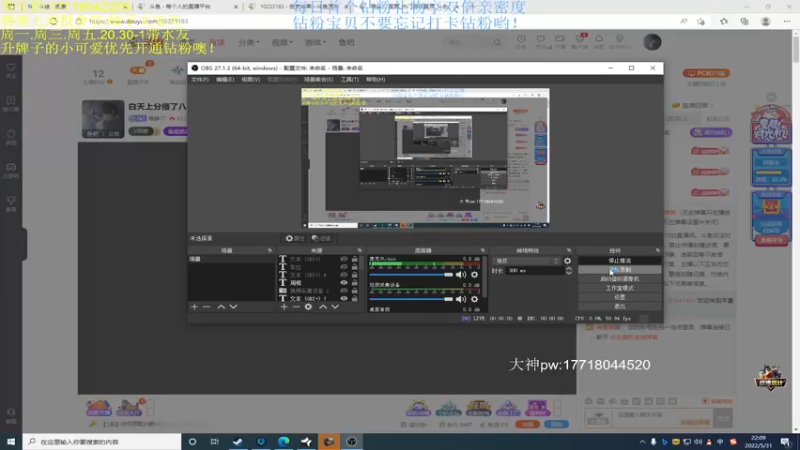Open settings gear of first audio mixer channel
This screenshot has height=450, width=800.
coord(474,274)
